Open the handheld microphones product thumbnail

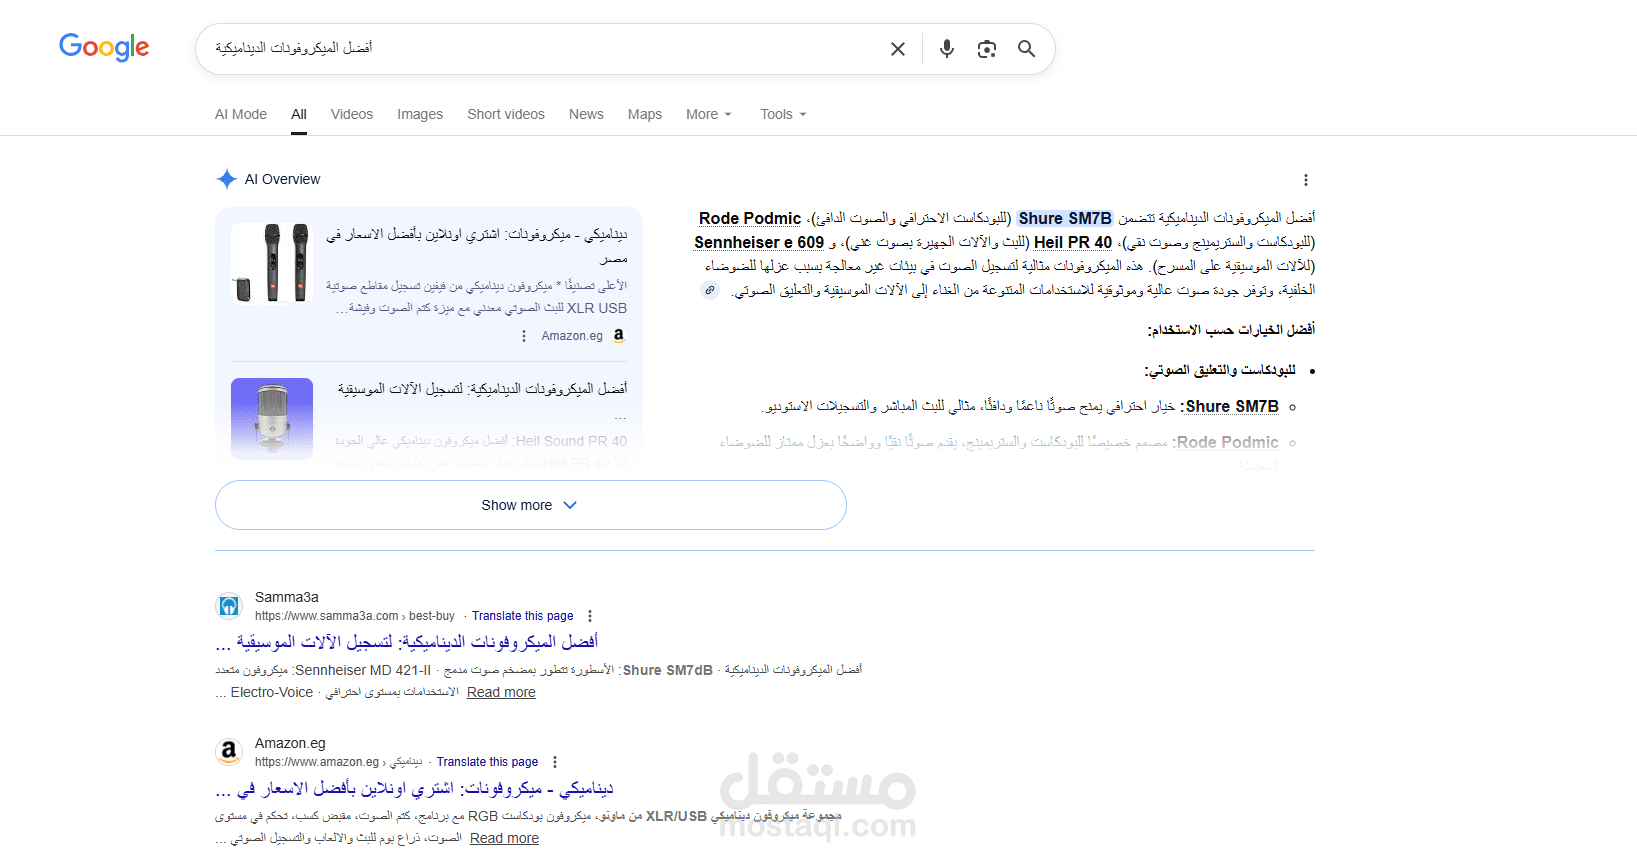tap(272, 263)
